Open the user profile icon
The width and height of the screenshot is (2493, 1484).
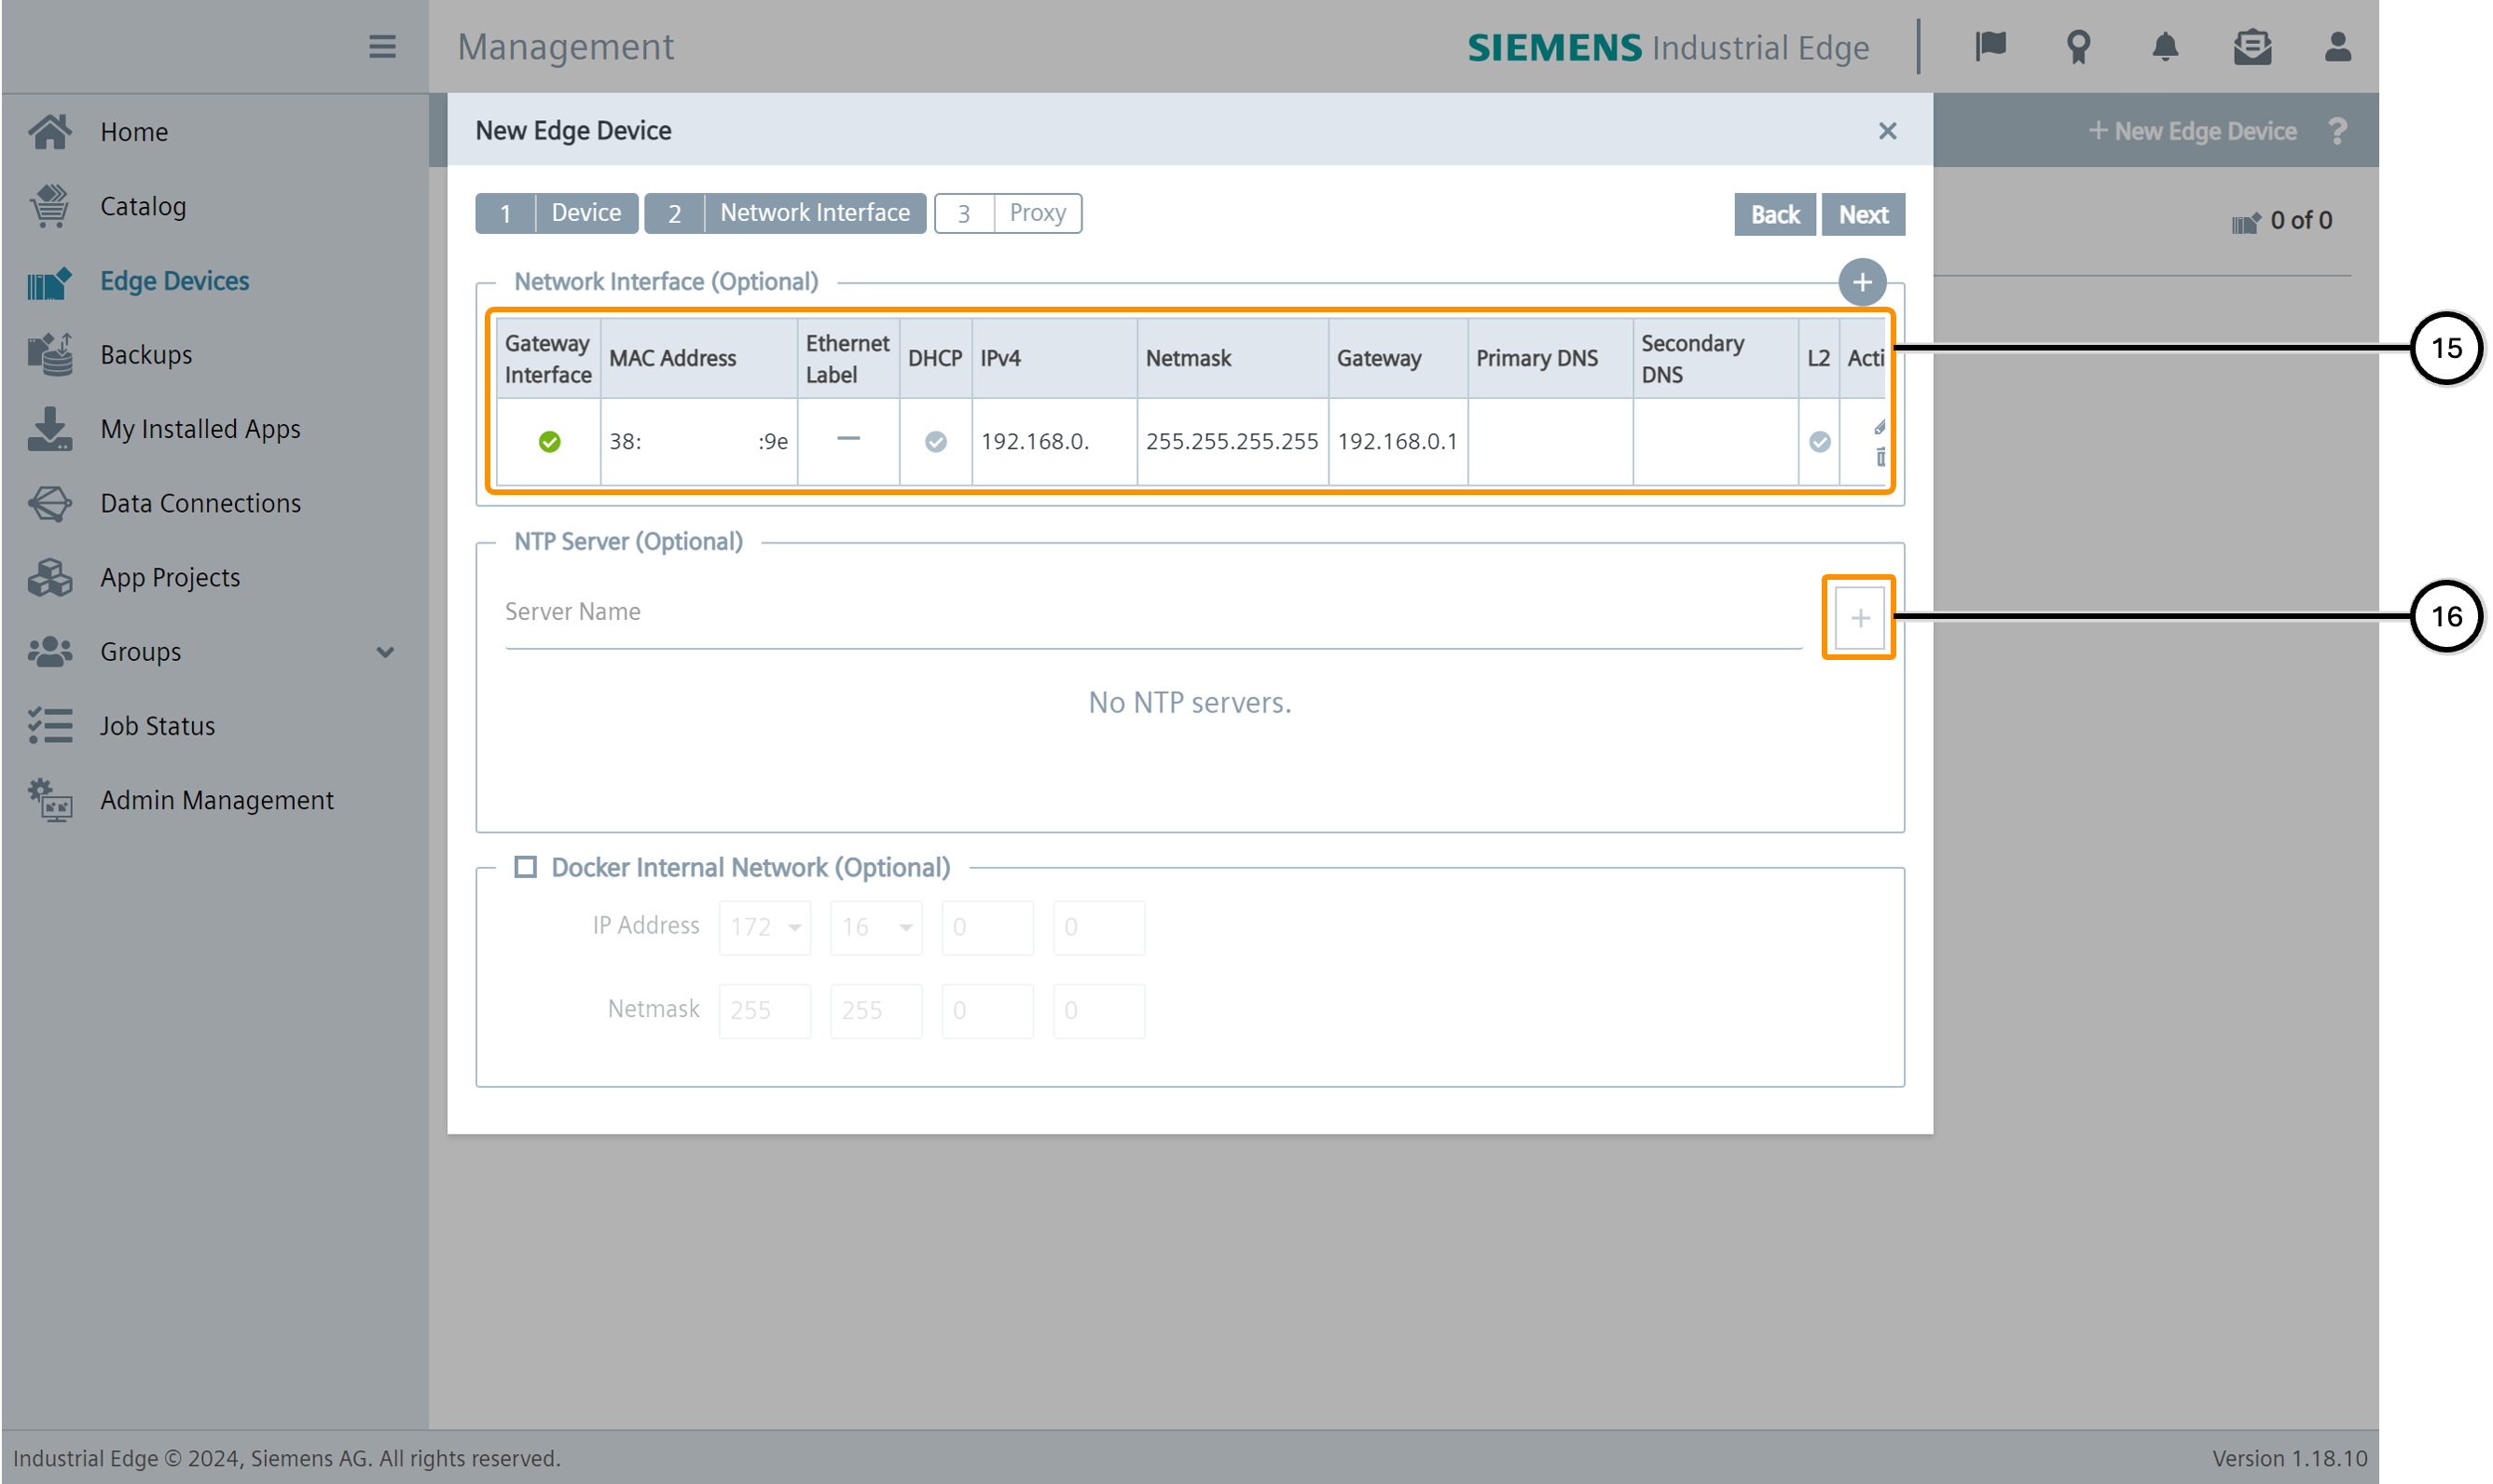point(2337,47)
